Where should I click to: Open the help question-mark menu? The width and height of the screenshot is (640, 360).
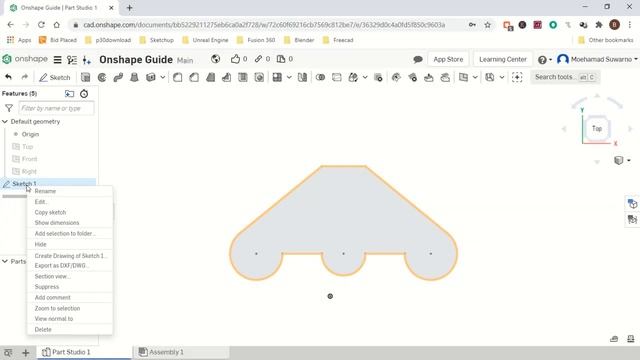(x=544, y=60)
